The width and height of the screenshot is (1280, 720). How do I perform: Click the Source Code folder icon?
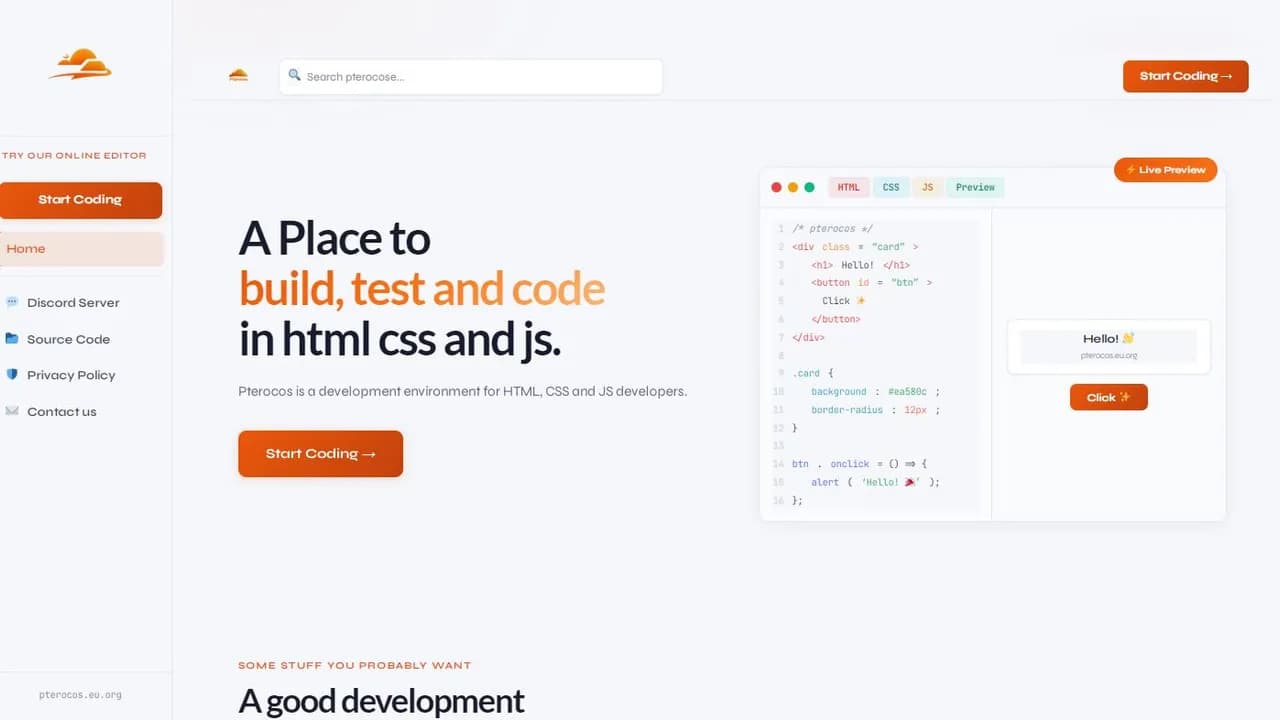[x=12, y=338]
